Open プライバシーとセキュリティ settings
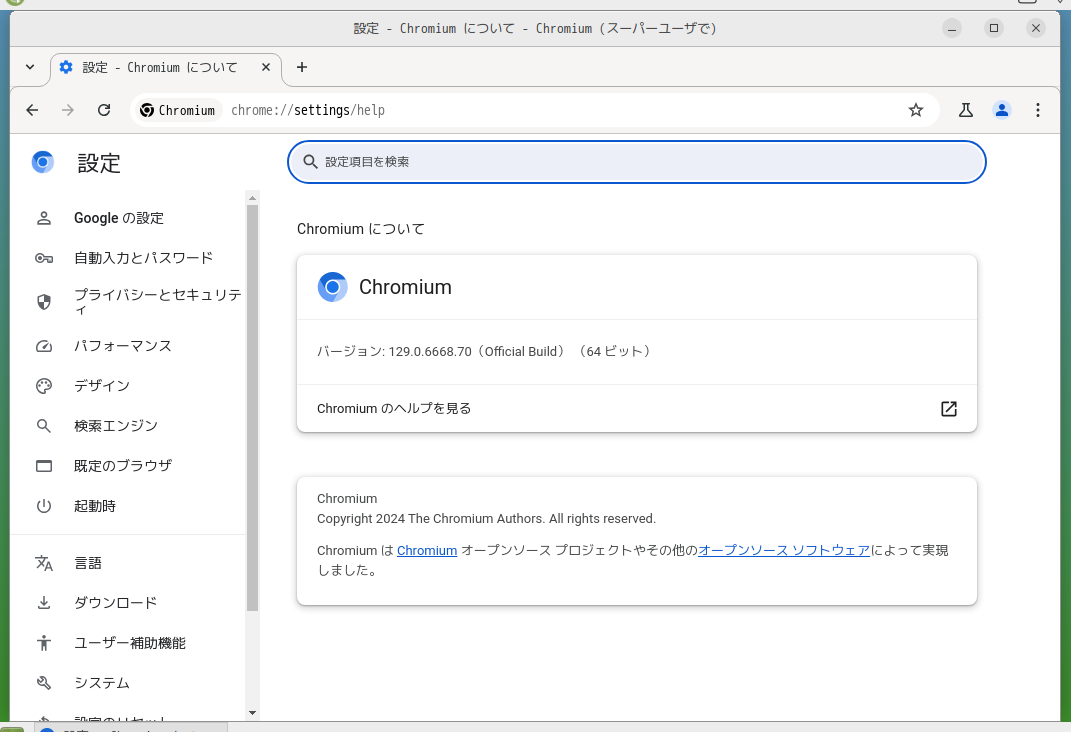 point(157,301)
